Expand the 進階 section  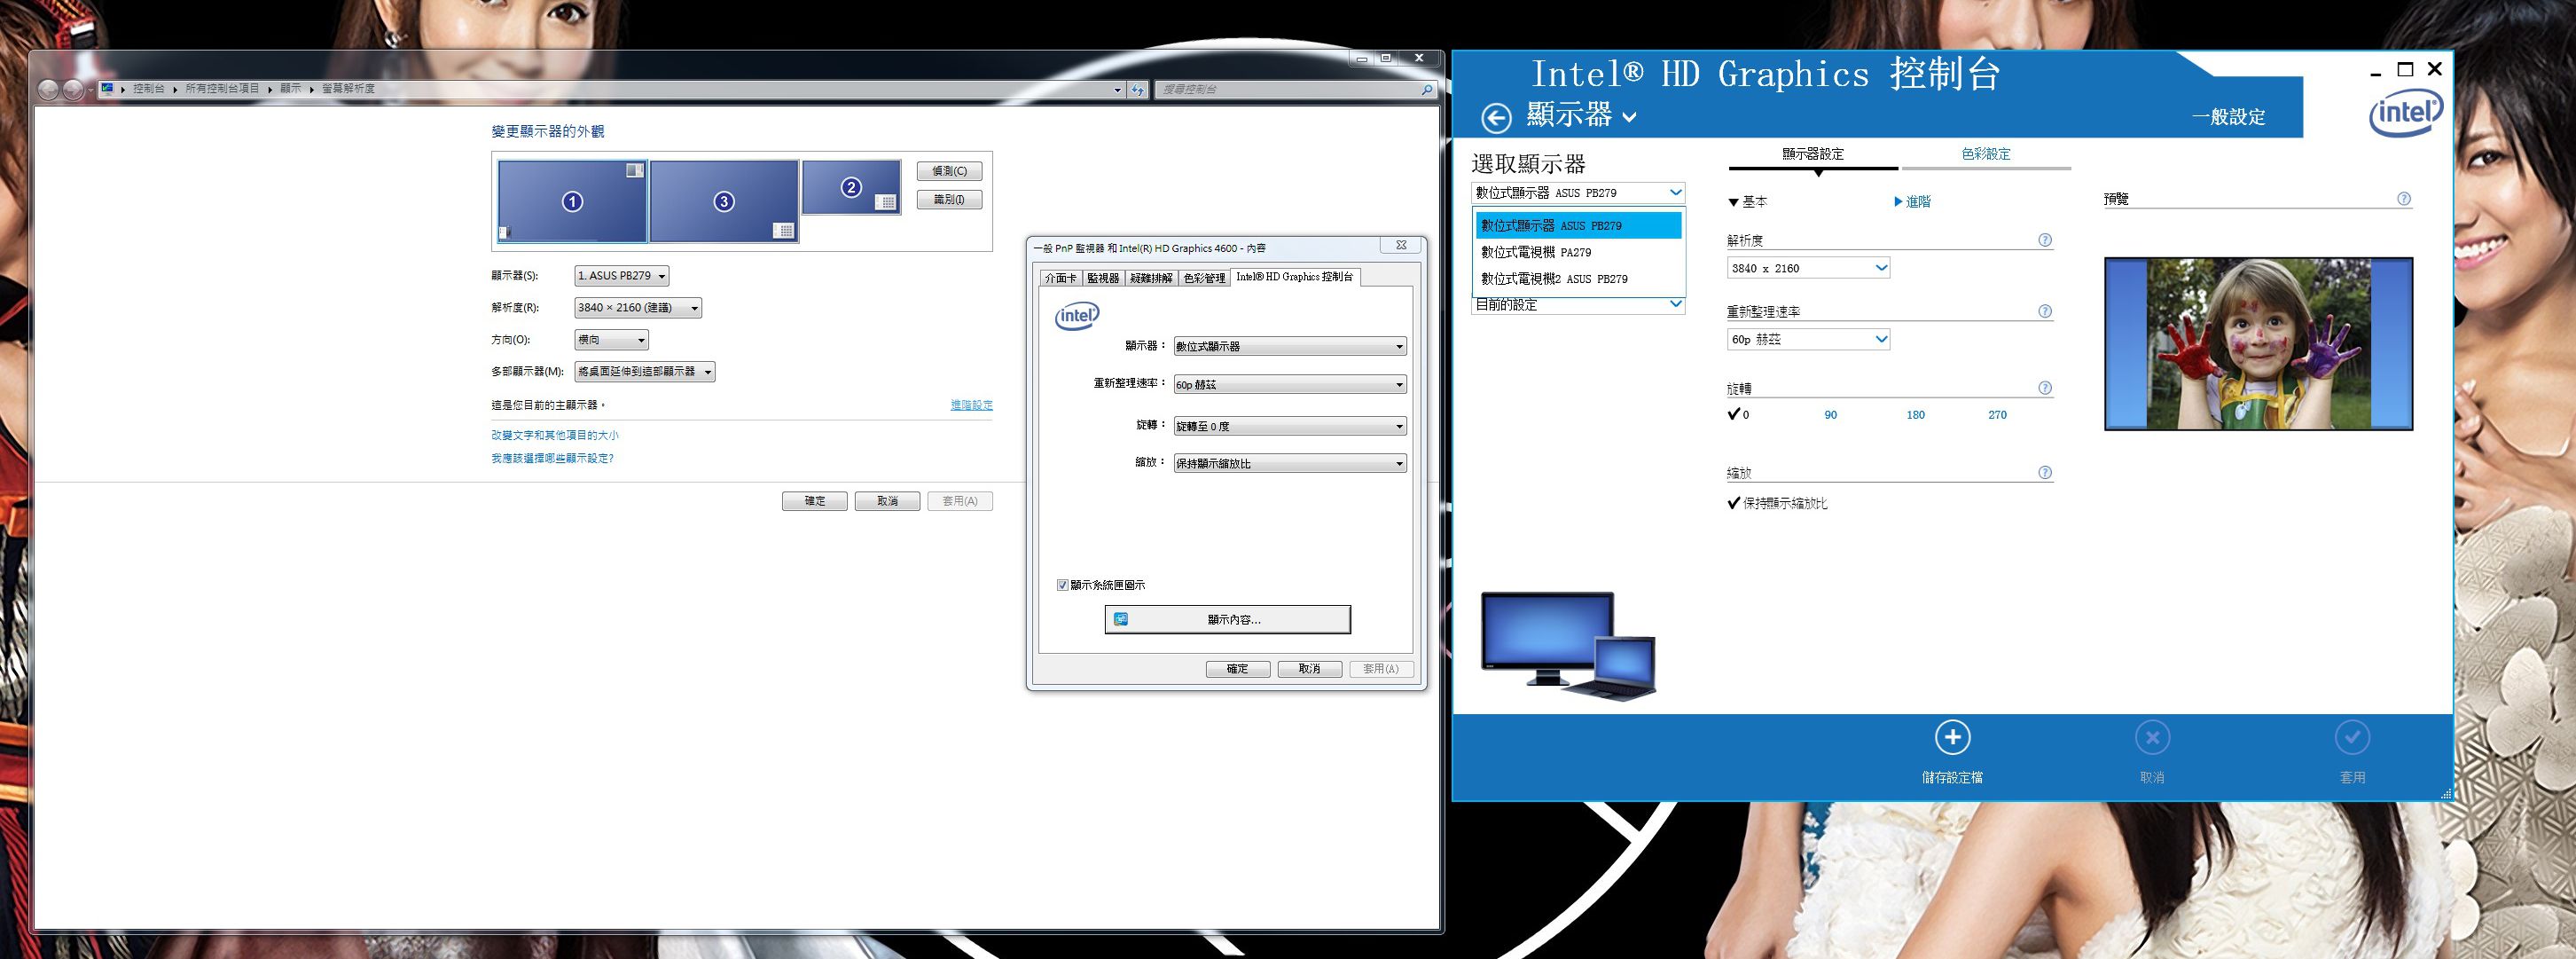1912,202
